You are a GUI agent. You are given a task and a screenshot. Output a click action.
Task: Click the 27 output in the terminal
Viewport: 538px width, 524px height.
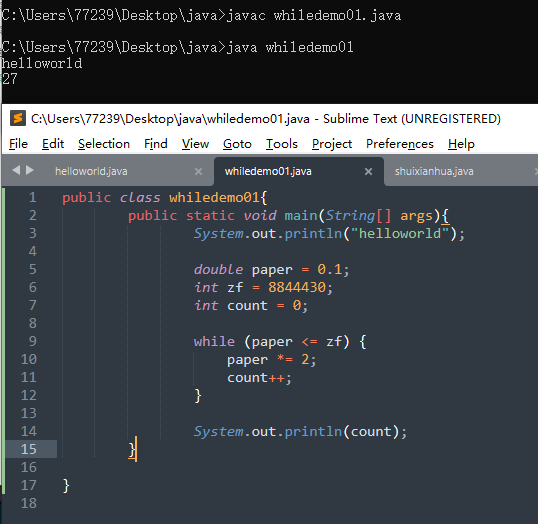pos(10,79)
